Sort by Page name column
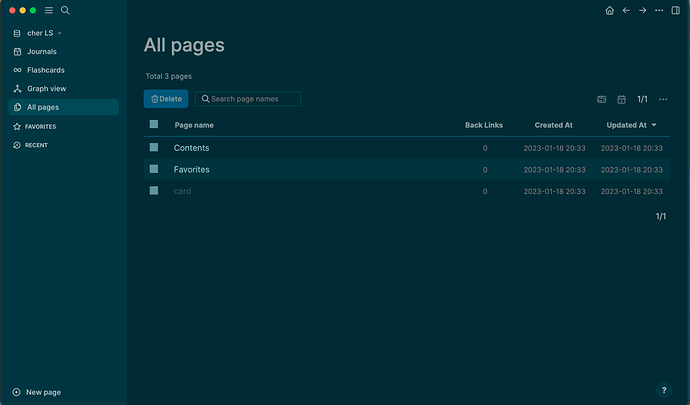Viewport: 690px width, 405px height. (x=194, y=125)
